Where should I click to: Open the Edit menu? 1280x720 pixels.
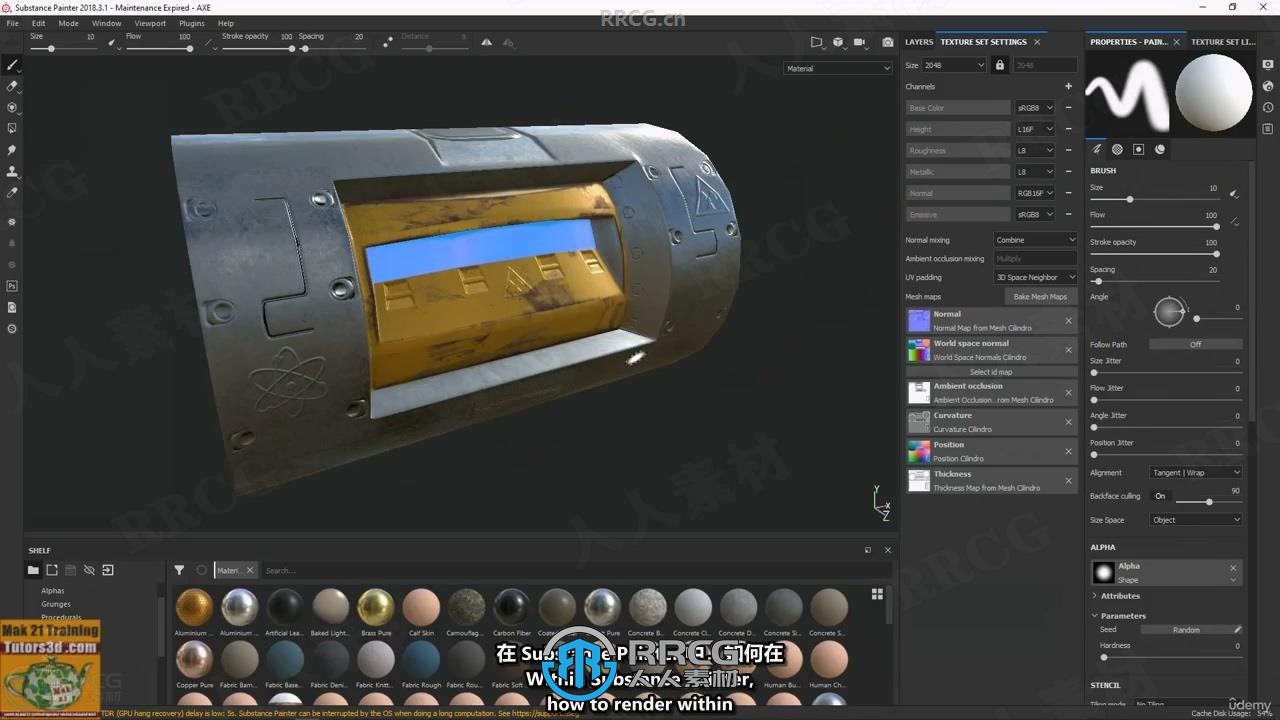pyautogui.click(x=38, y=23)
